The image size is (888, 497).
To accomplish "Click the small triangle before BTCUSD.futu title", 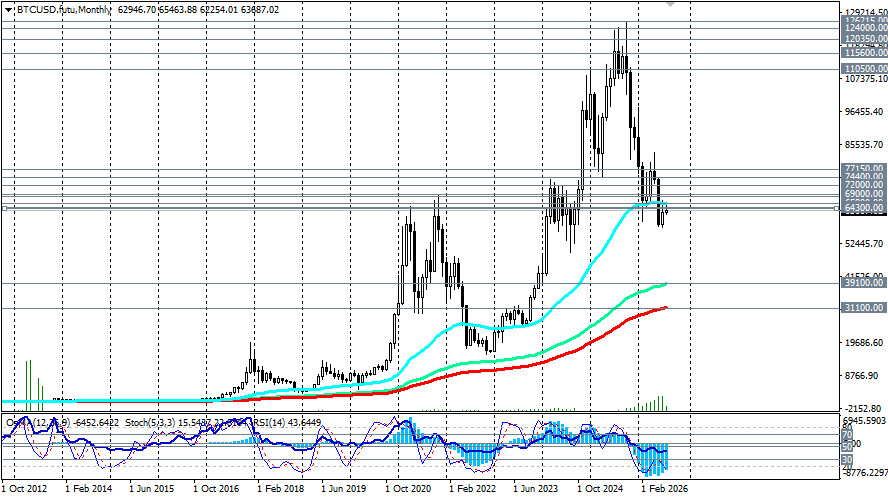I will [x=8, y=10].
